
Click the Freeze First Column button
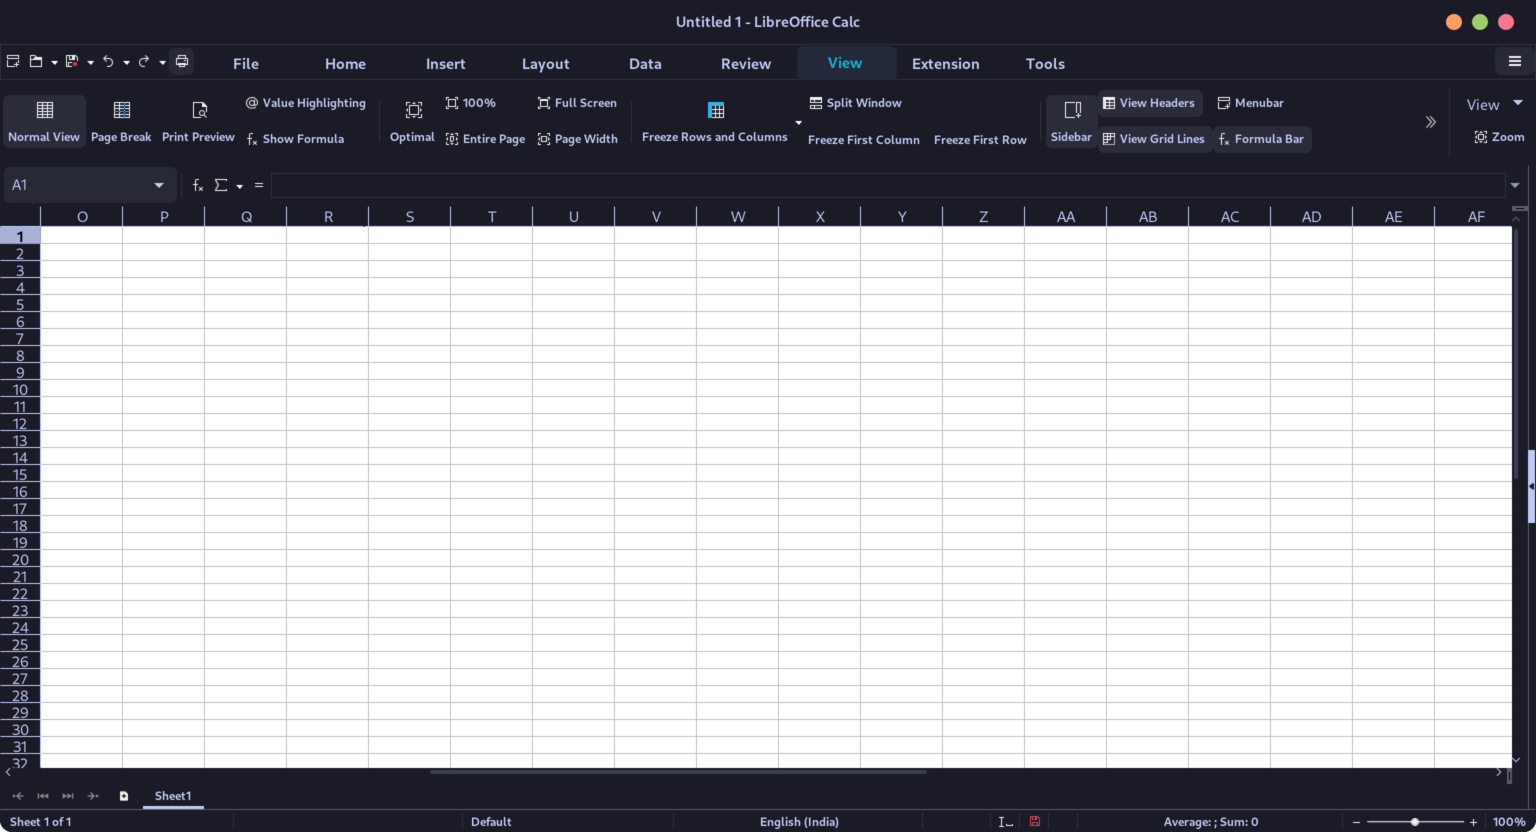click(x=863, y=140)
